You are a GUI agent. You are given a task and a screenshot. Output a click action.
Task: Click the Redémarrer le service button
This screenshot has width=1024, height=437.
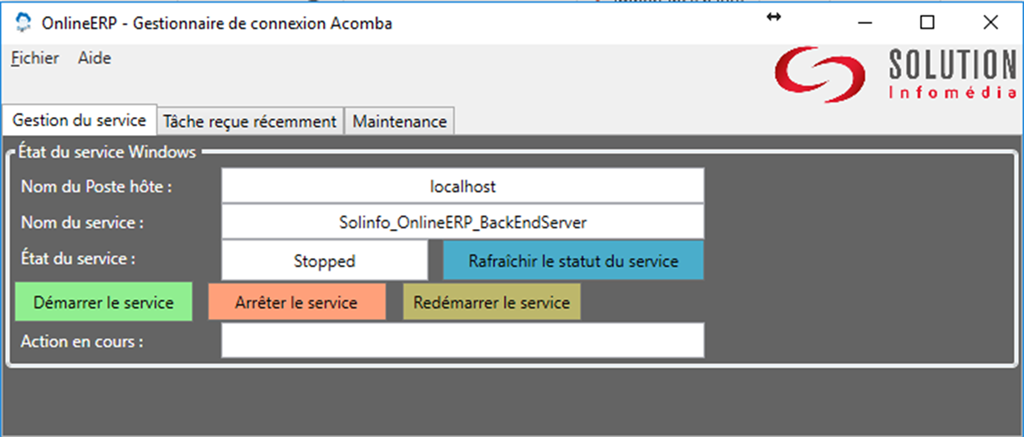[492, 302]
